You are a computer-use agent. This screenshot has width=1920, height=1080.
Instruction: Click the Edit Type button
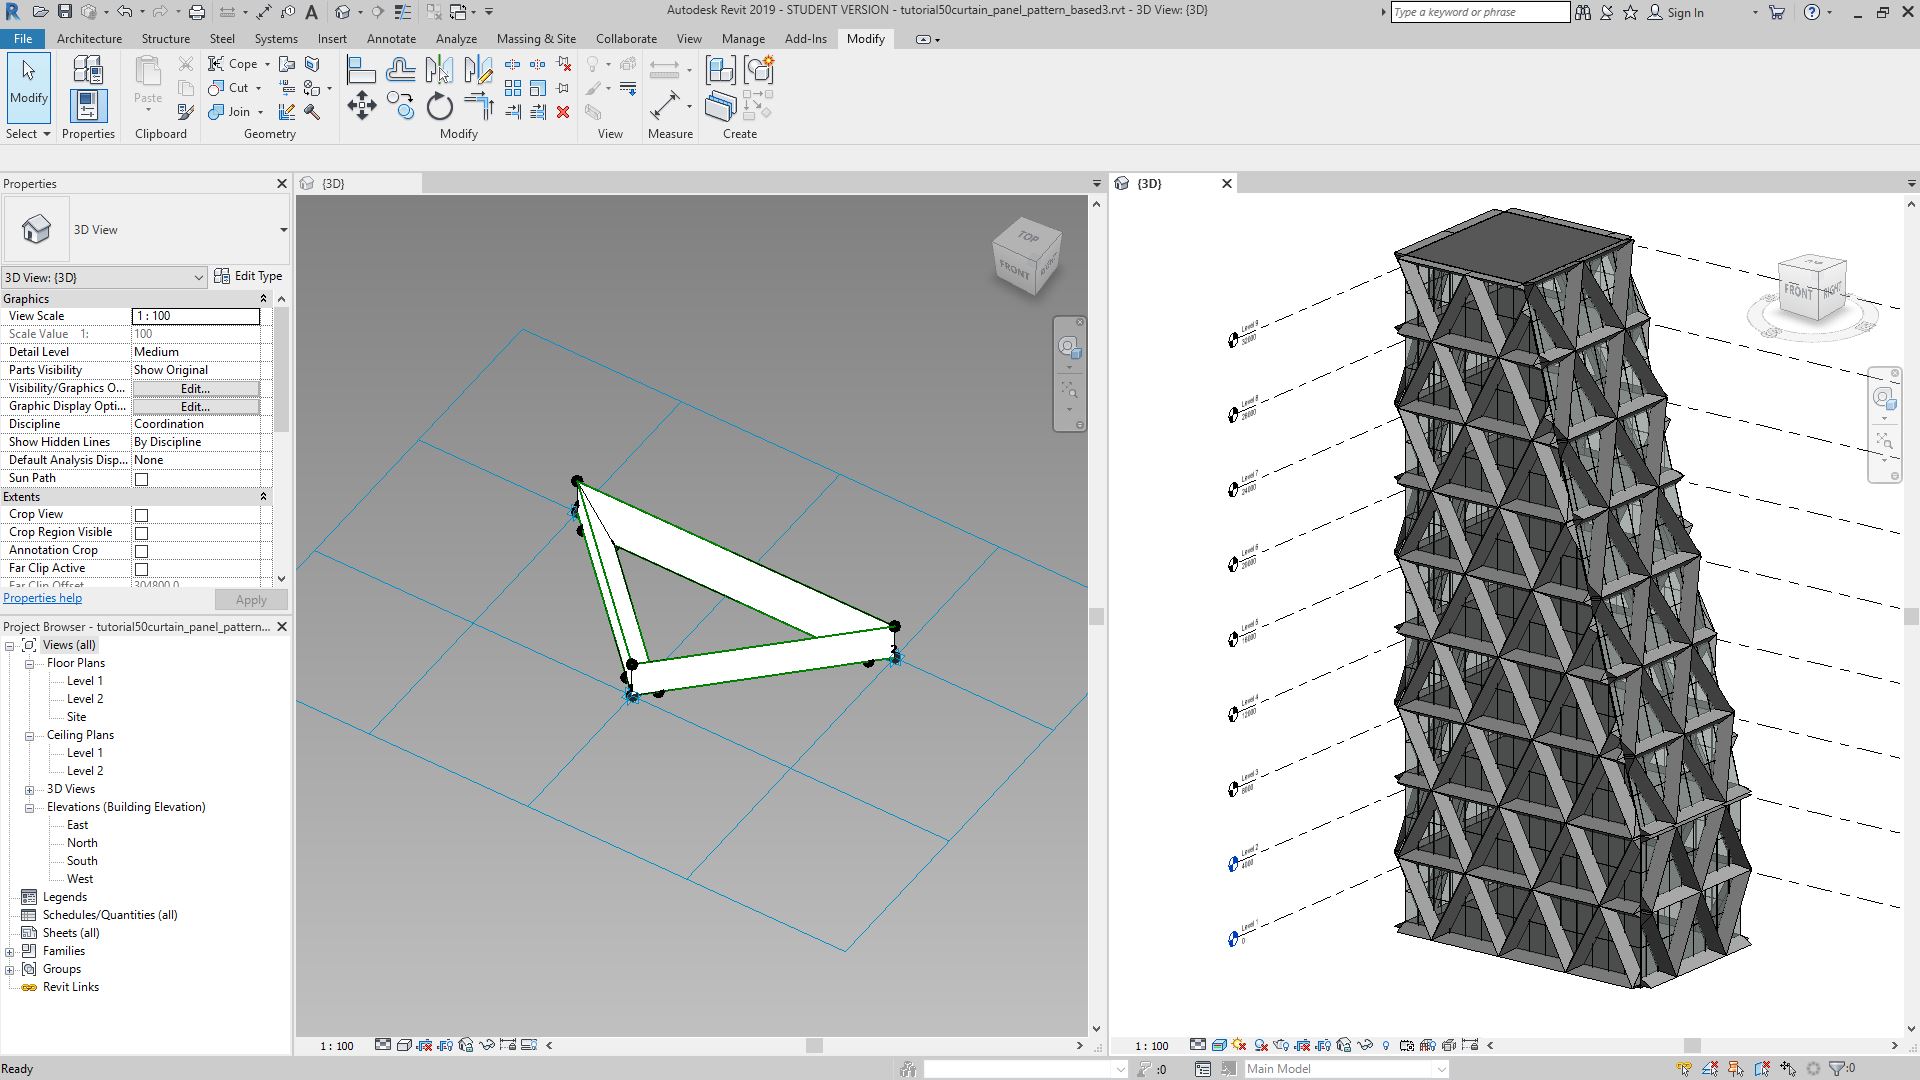pyautogui.click(x=249, y=277)
